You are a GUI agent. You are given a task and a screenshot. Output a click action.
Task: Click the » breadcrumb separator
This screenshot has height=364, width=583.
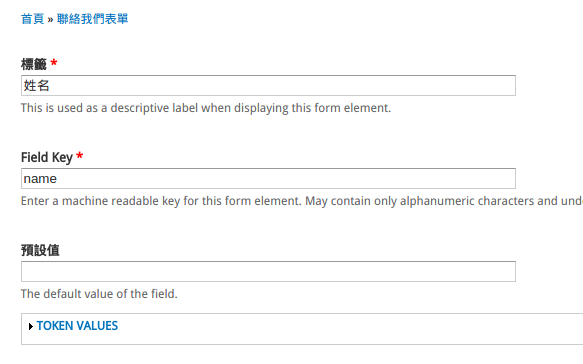coord(51,19)
